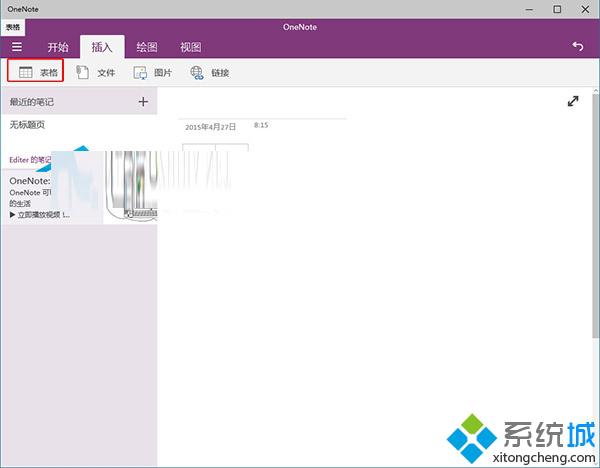
Task: Click the 8:15 page time
Action: point(261,125)
